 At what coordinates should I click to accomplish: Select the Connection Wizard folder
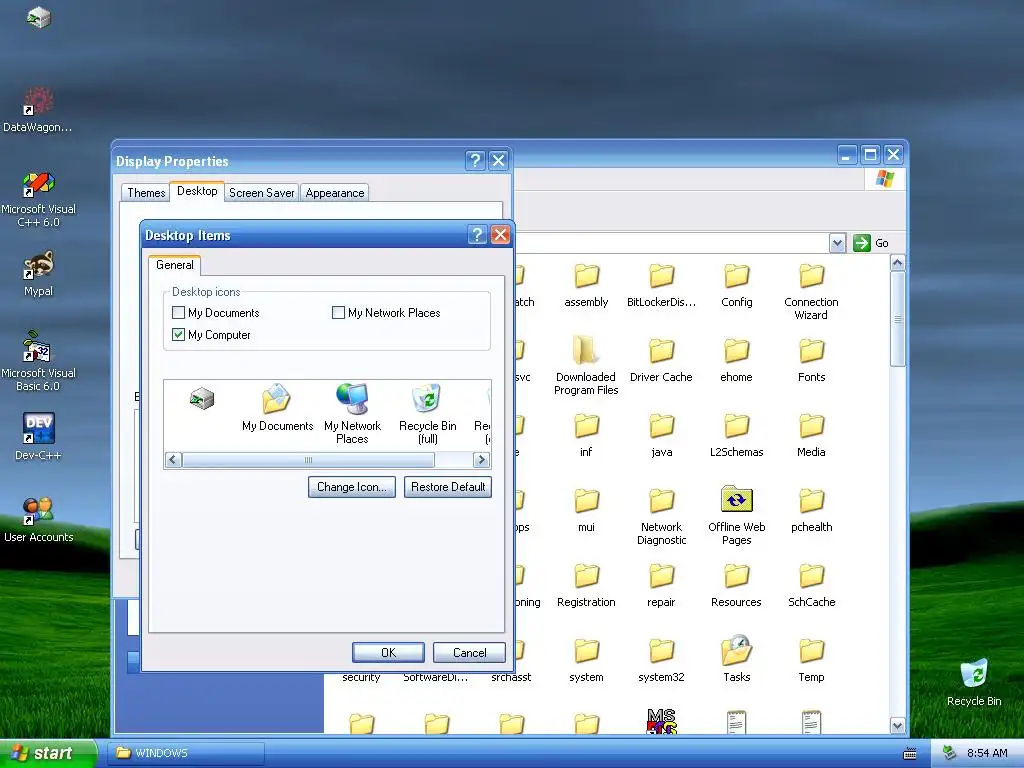point(811,291)
